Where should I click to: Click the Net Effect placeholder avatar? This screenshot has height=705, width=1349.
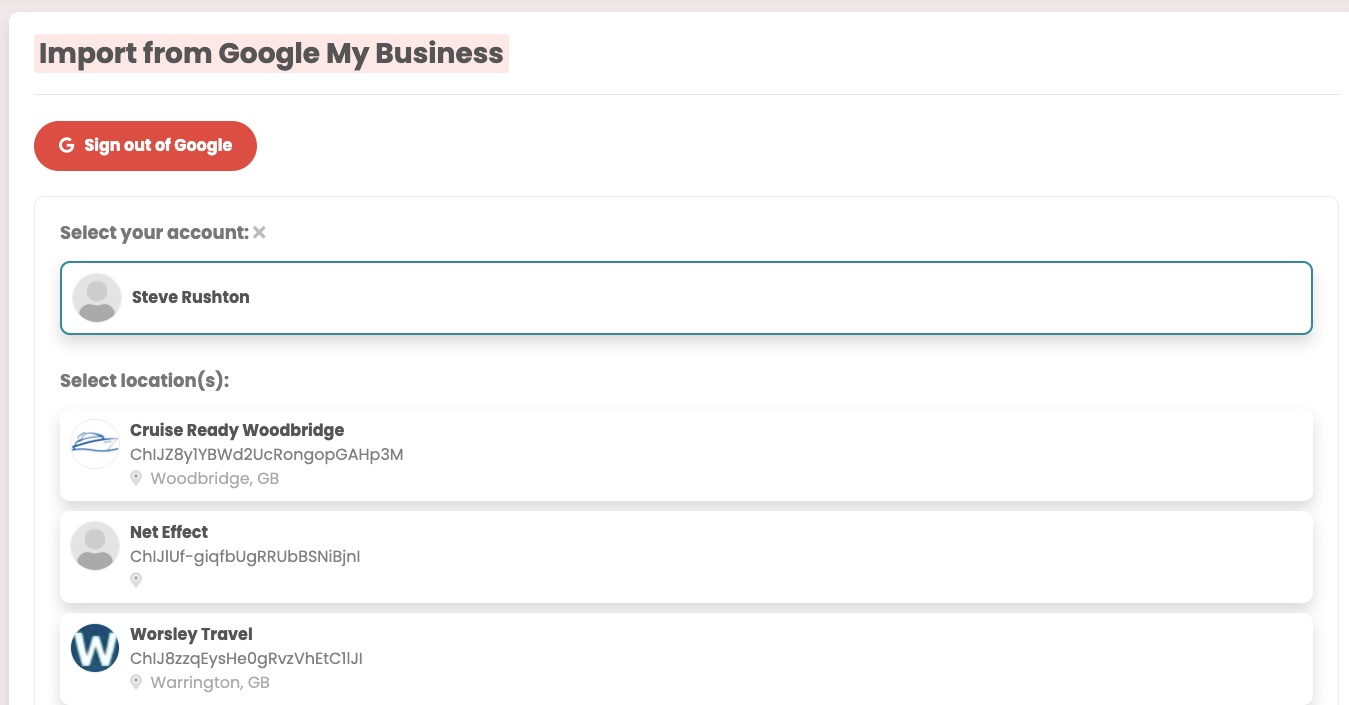click(x=95, y=546)
